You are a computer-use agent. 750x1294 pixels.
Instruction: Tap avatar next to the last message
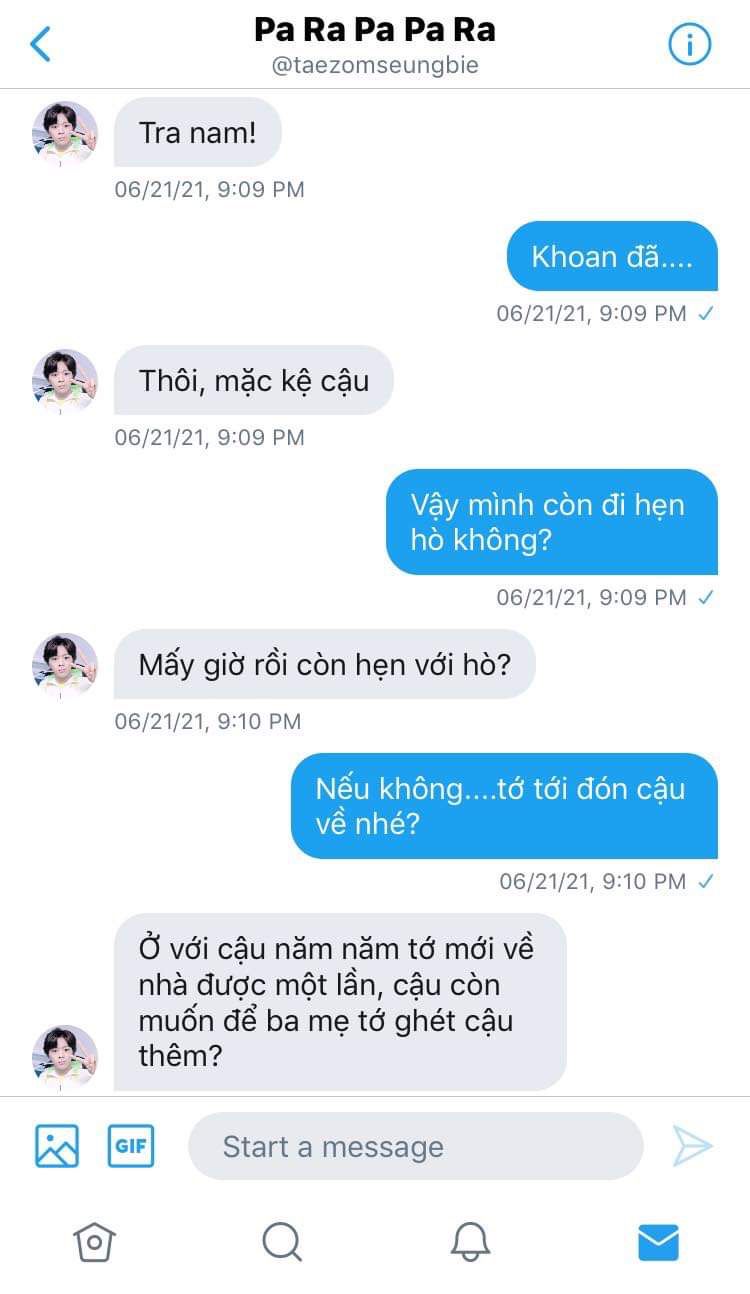point(65,1057)
